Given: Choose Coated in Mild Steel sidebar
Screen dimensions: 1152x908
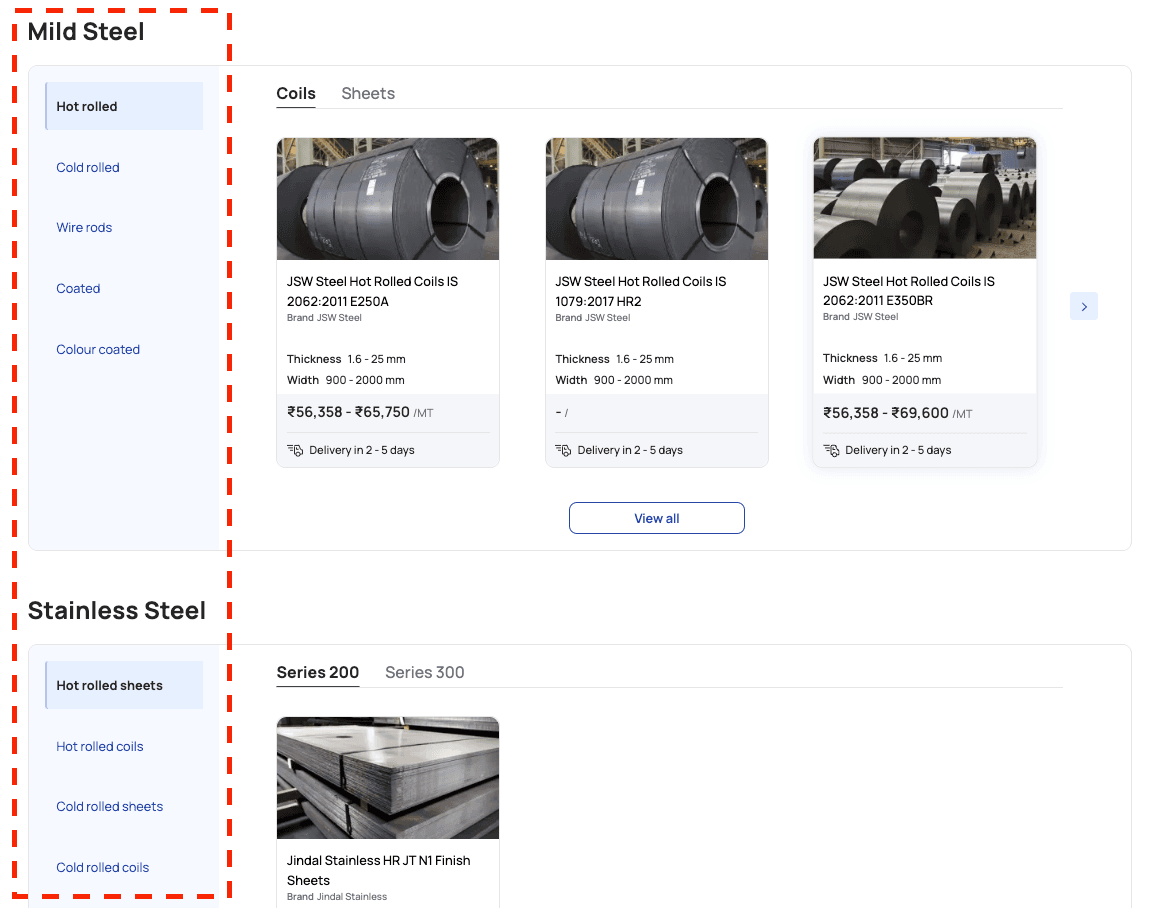Looking at the screenshot, I should 78,289.
